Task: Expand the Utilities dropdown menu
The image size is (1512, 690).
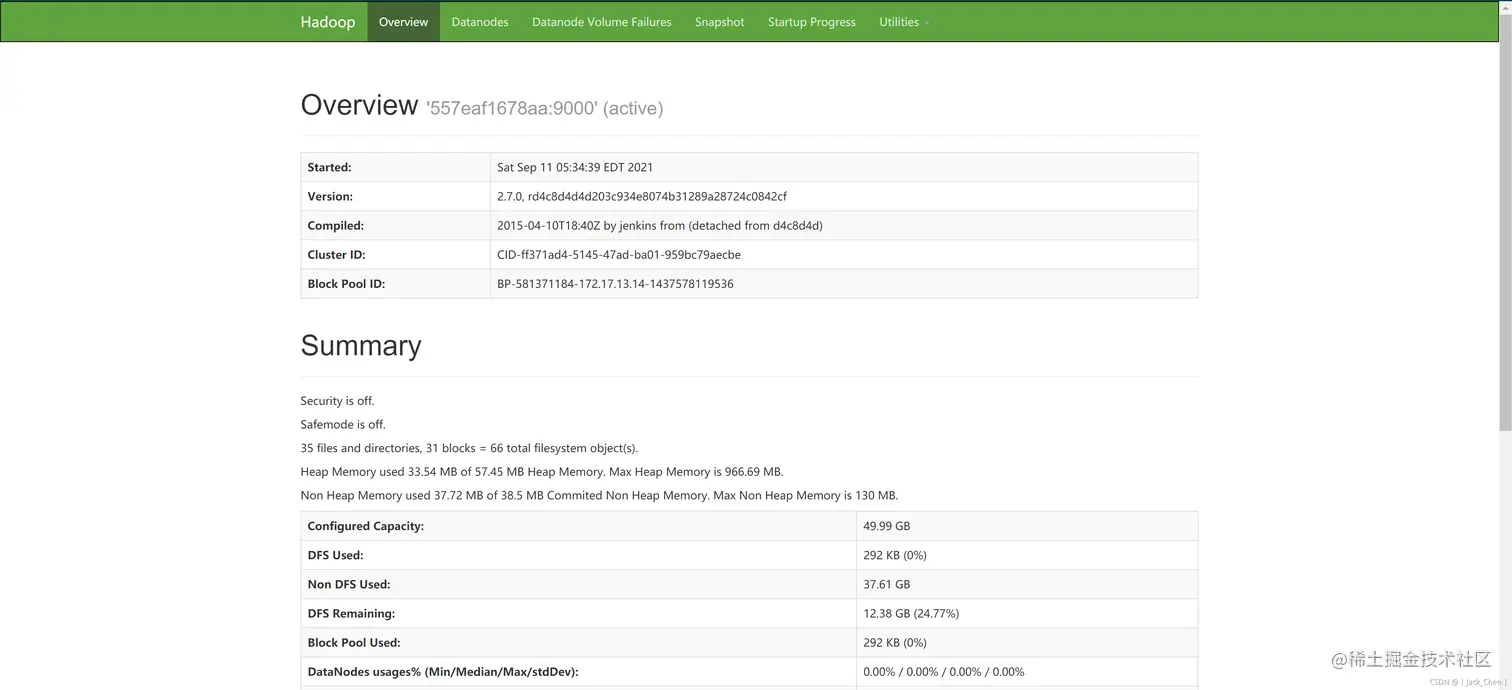Action: pos(903,22)
